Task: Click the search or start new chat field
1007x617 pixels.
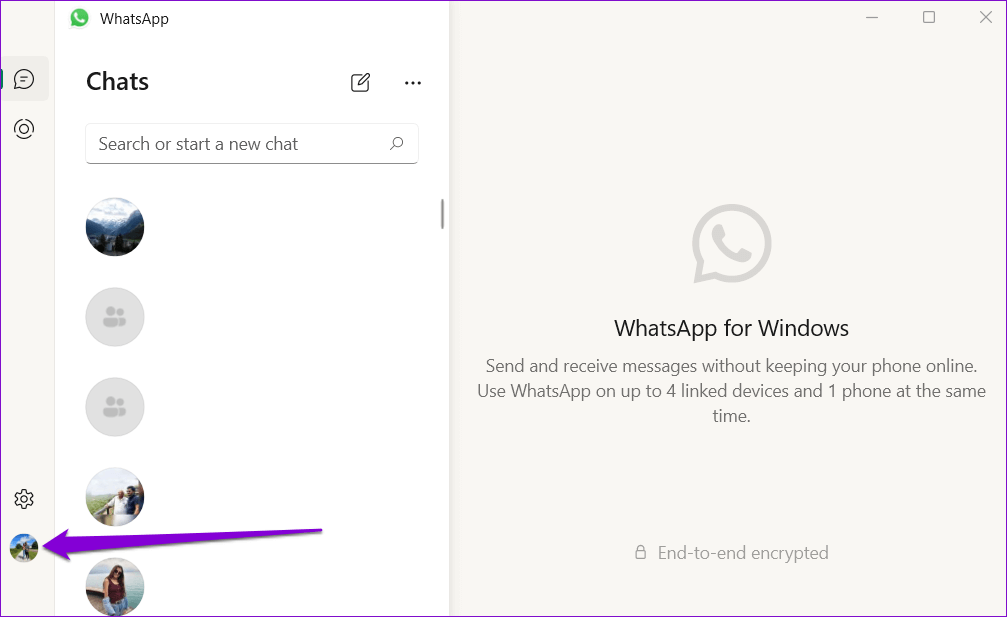Action: [252, 144]
